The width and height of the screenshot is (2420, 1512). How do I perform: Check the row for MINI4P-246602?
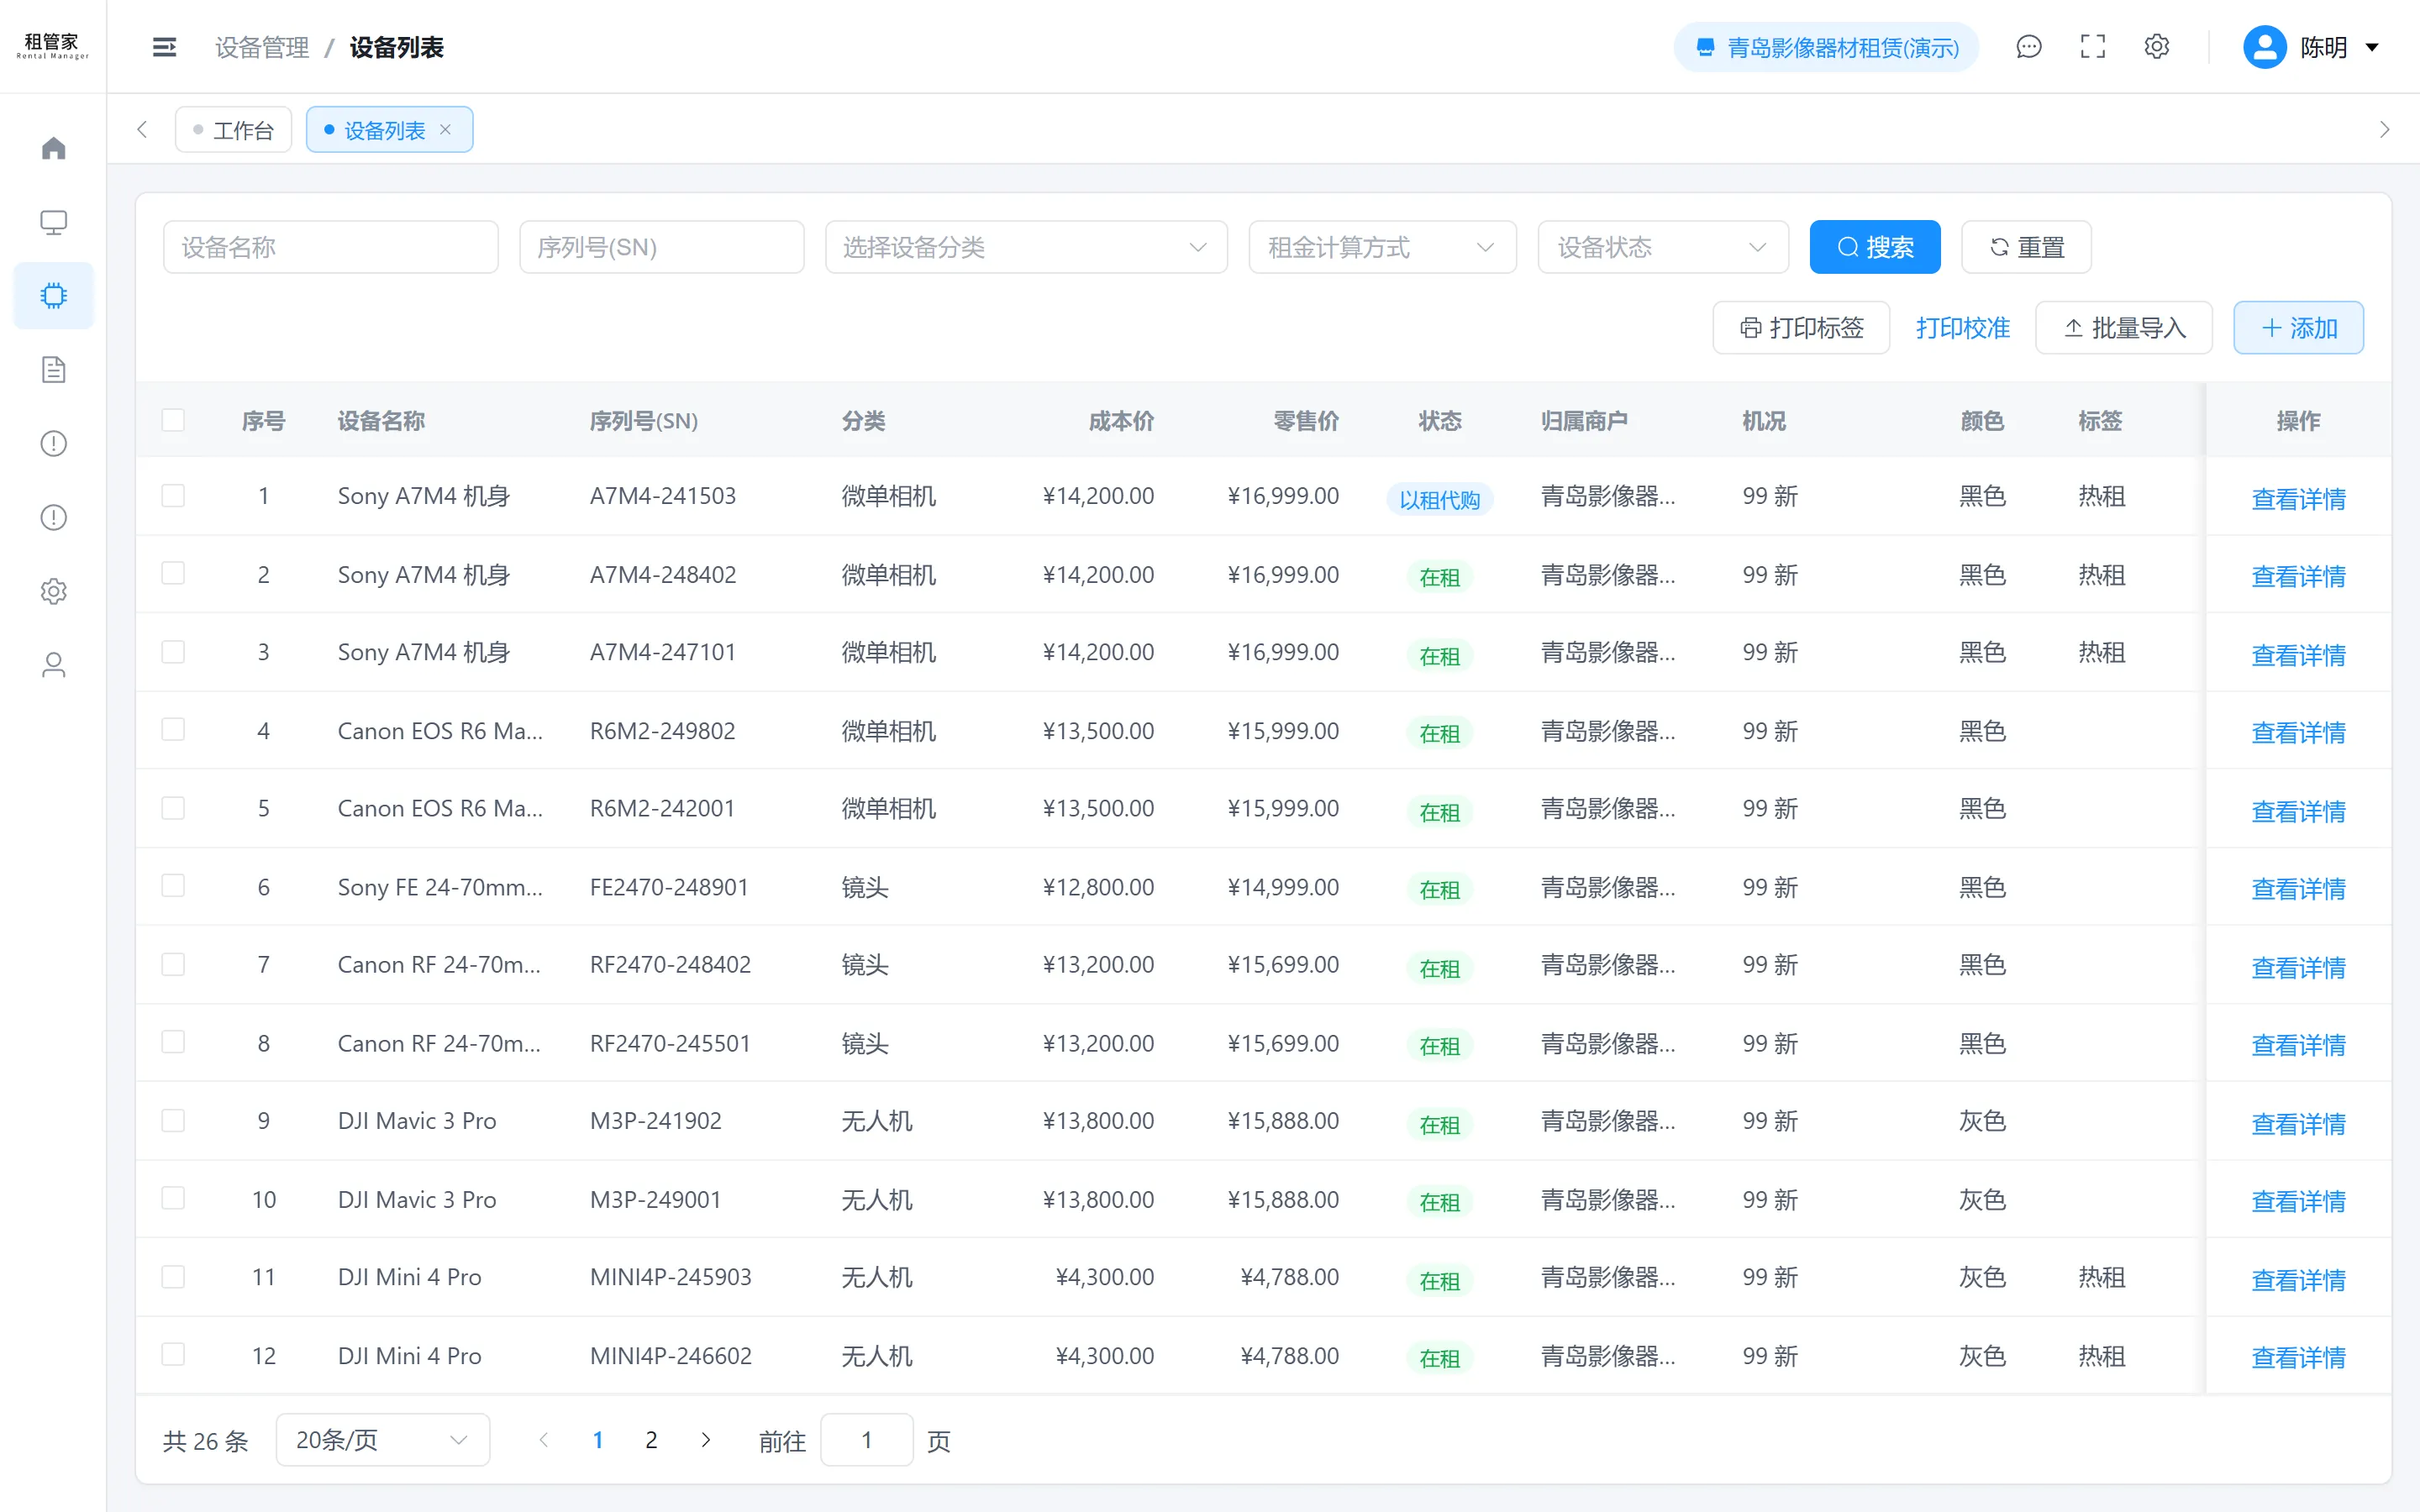coord(173,1355)
